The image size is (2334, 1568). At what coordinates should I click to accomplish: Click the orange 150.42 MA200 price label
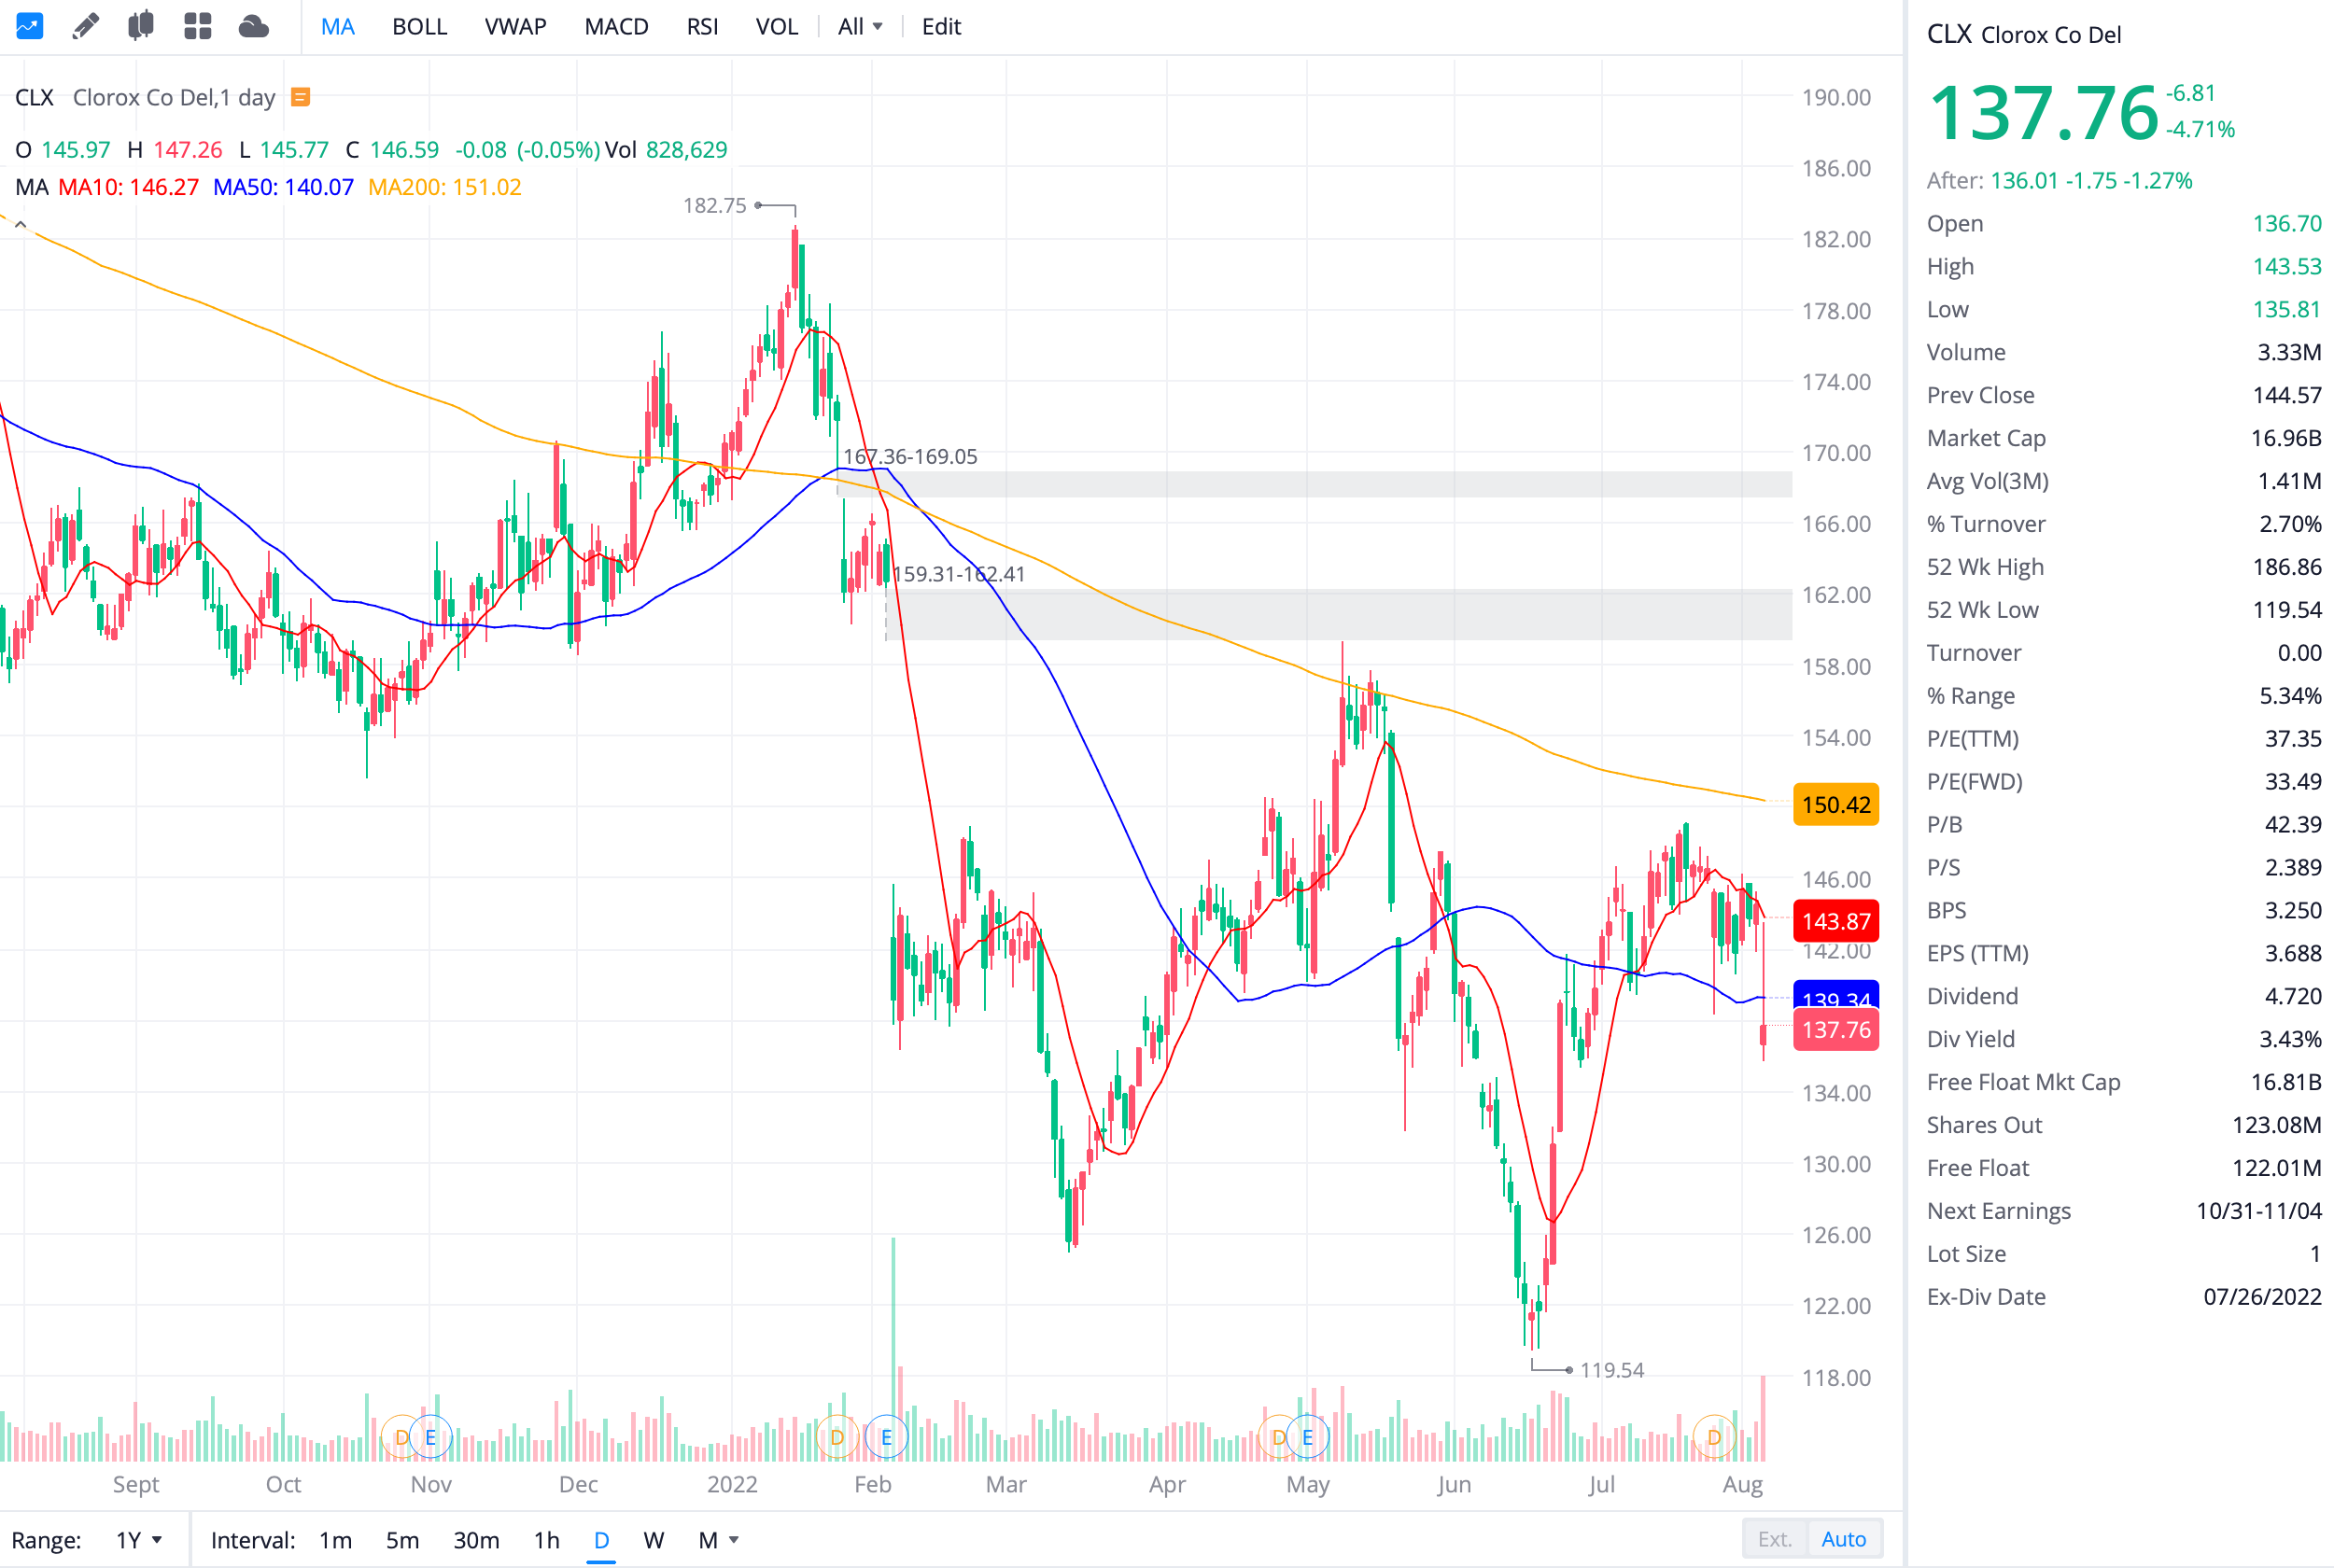(x=1835, y=805)
